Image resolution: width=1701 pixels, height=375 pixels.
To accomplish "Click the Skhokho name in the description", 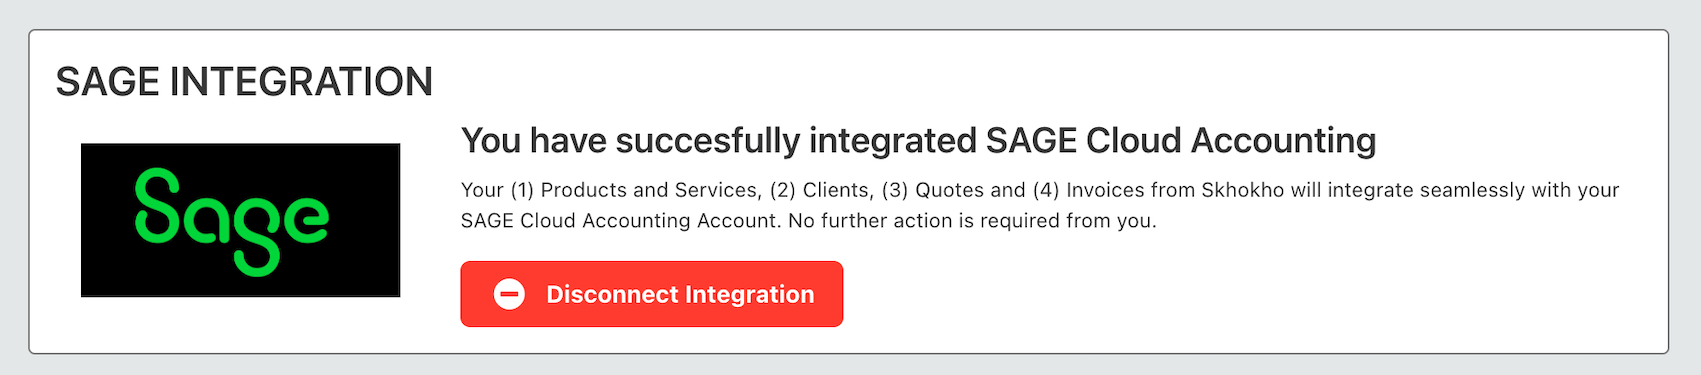I will [1242, 190].
